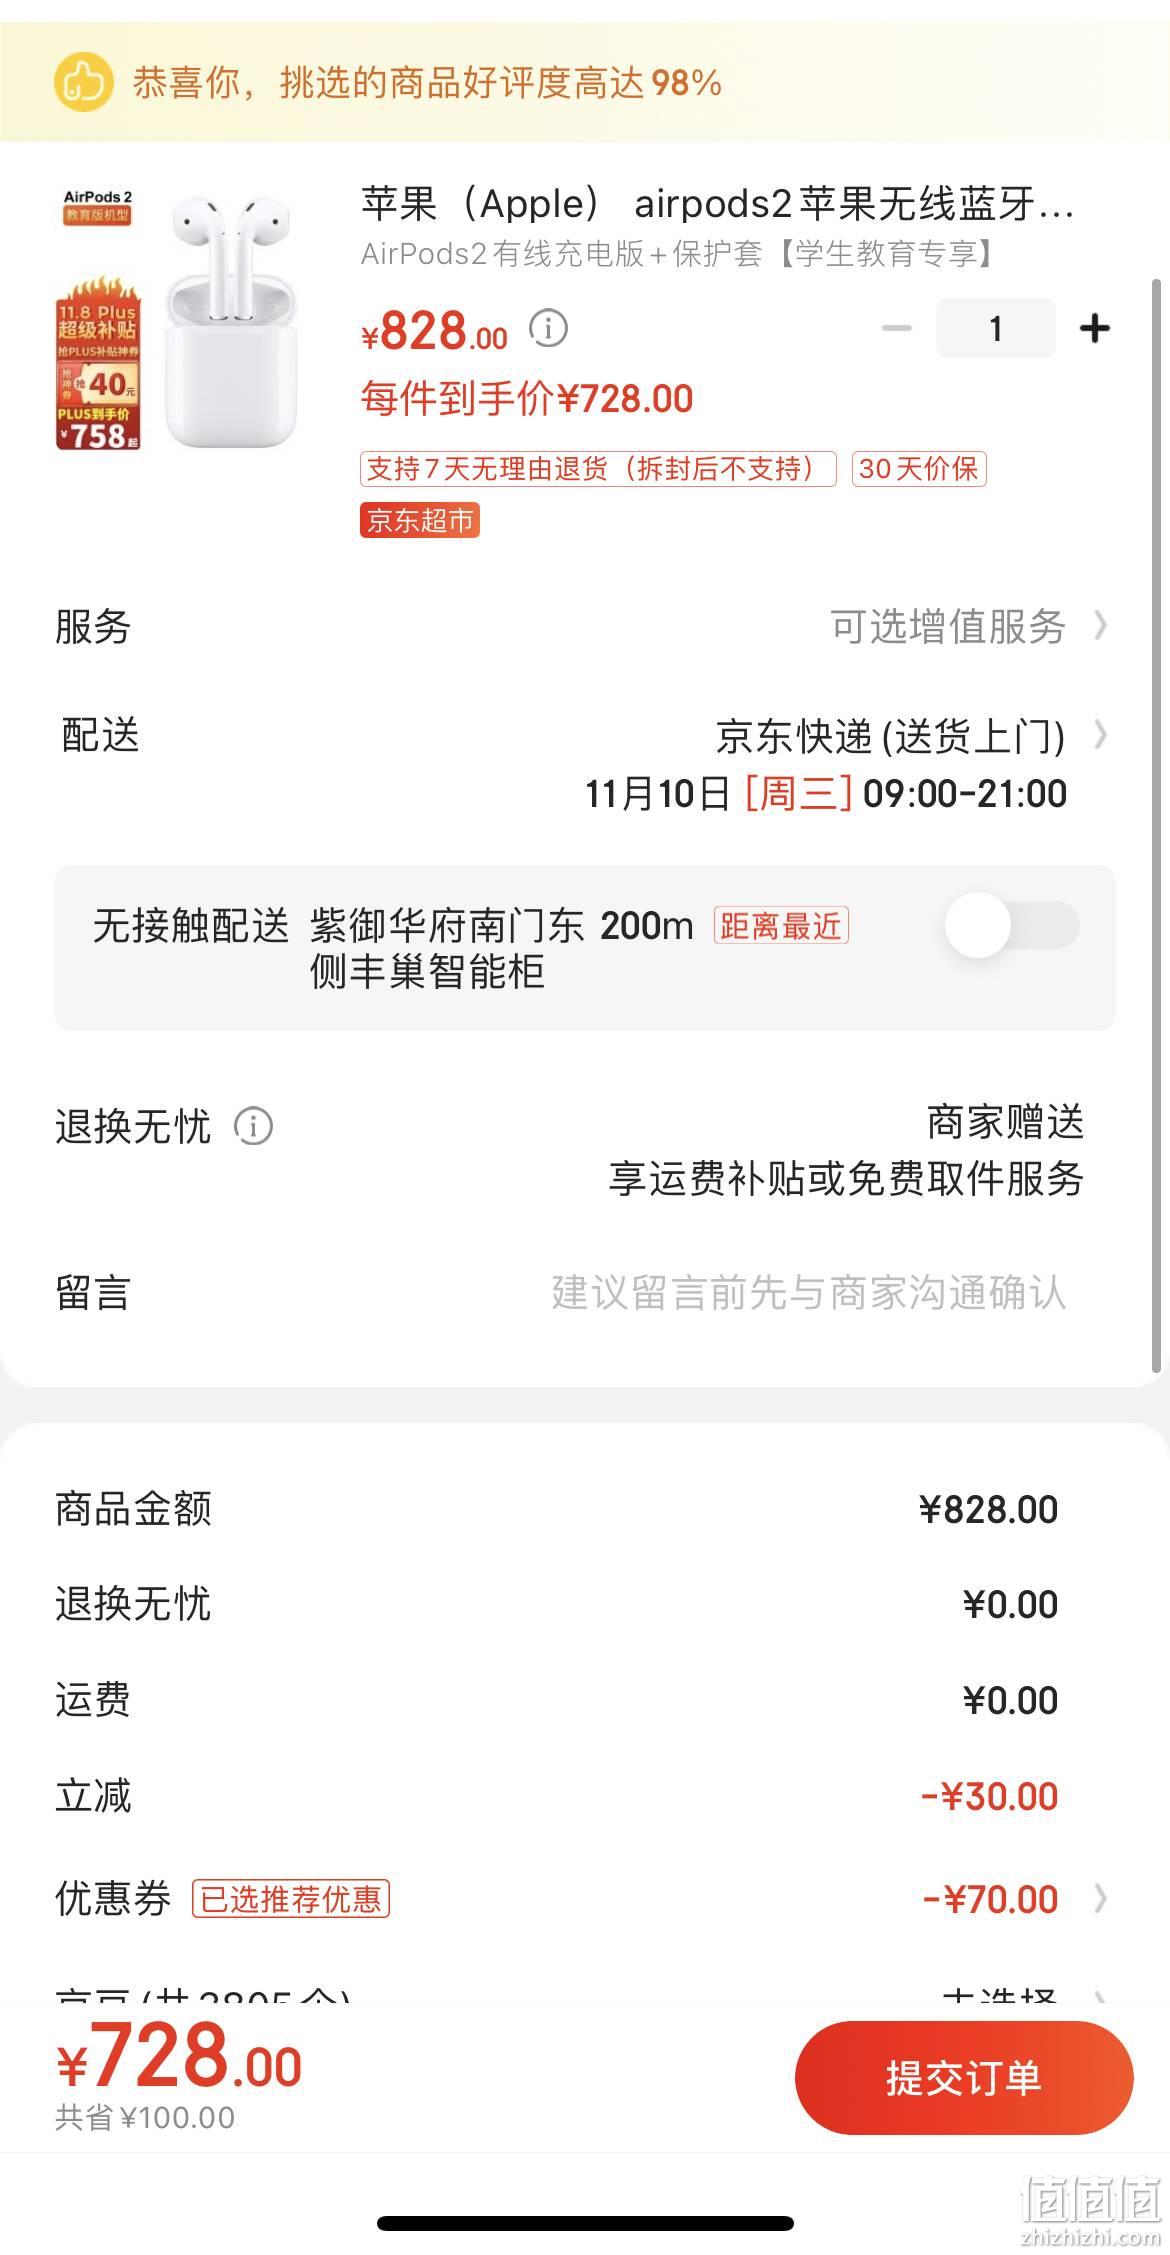Screen dimensions: 1170x2255
Task: Tap the 距离最近 nearest locker tag
Action: coord(781,926)
